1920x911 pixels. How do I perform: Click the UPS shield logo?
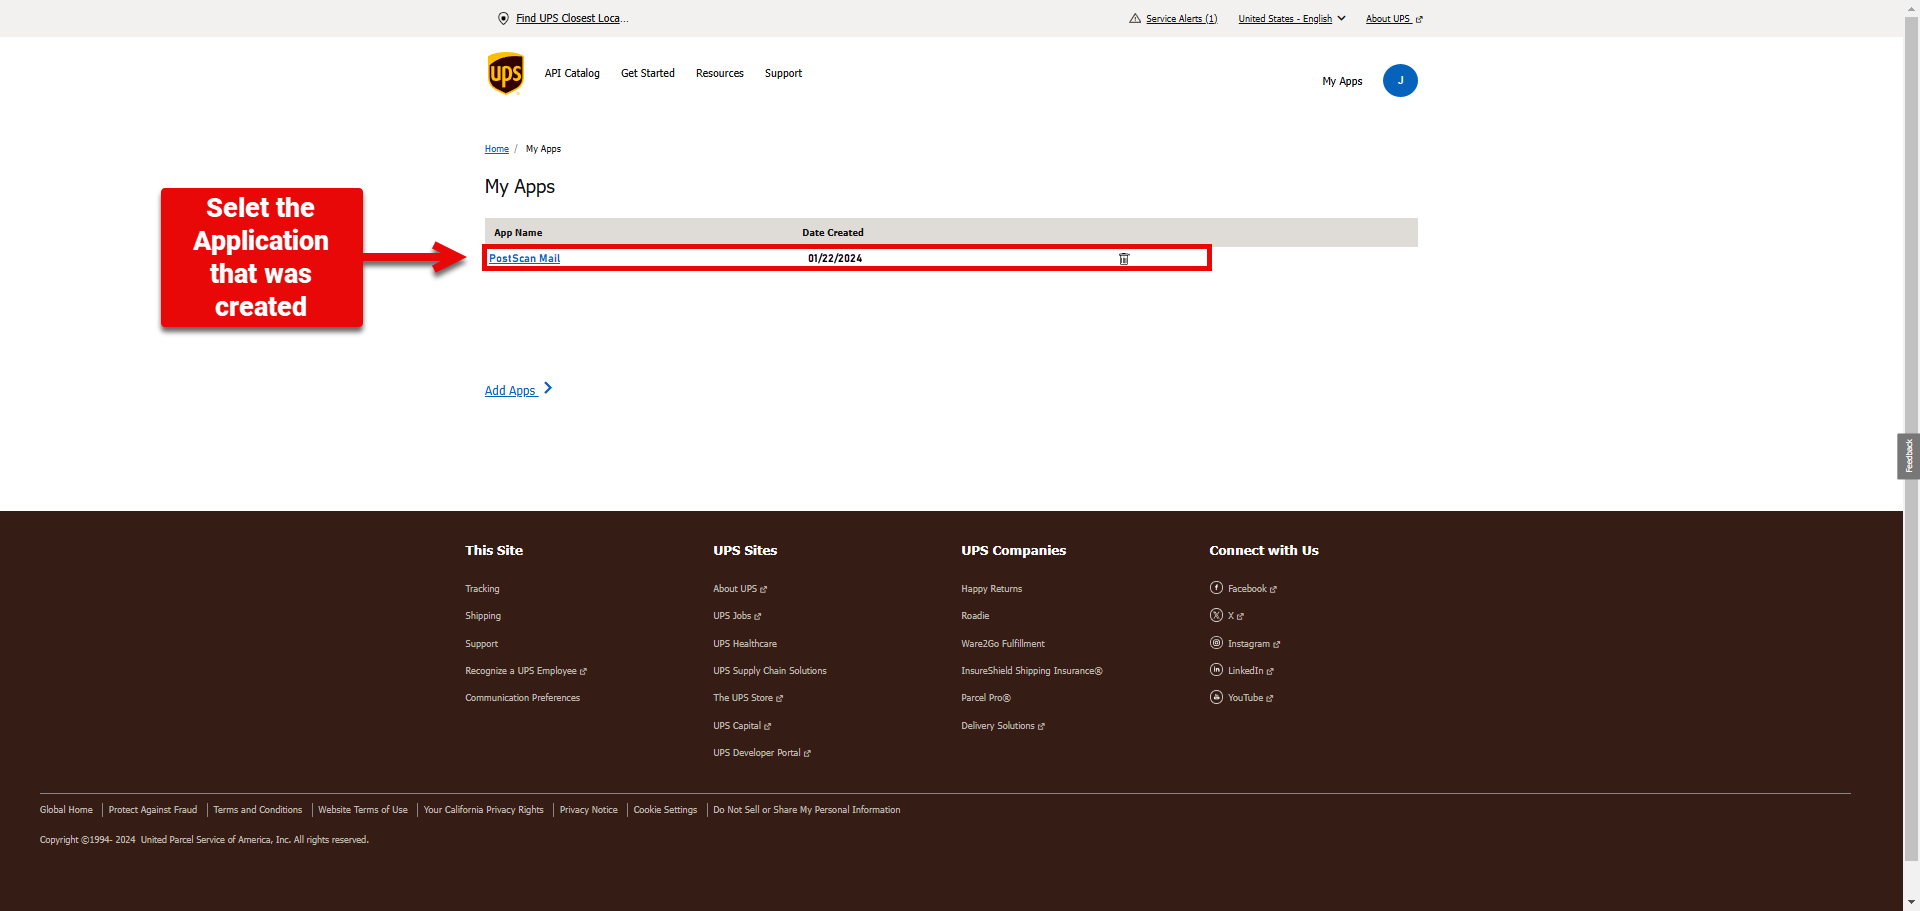tap(506, 73)
